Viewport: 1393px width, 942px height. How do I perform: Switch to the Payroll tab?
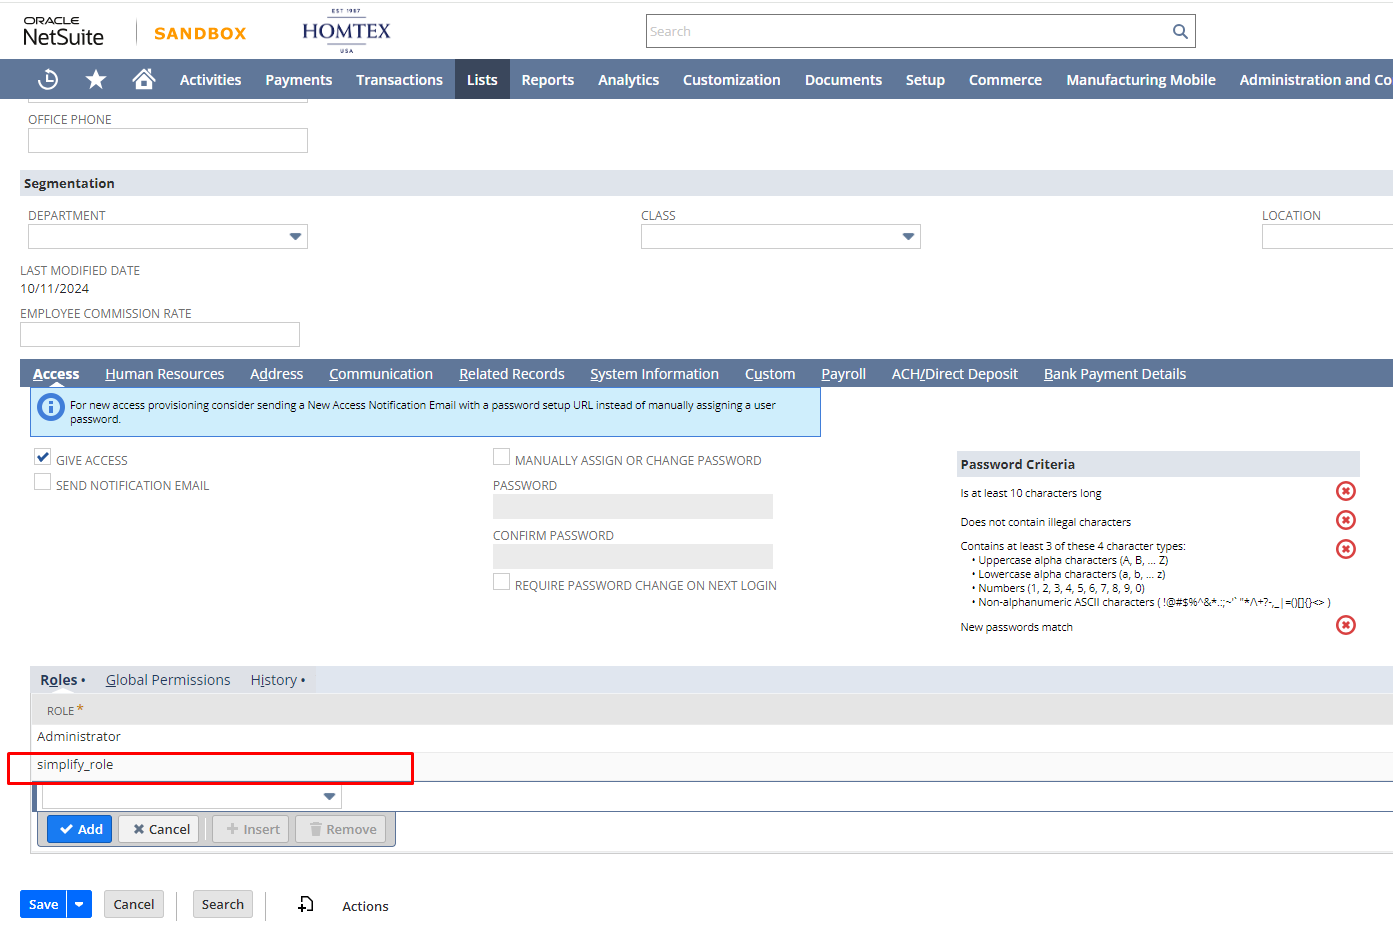(x=843, y=374)
